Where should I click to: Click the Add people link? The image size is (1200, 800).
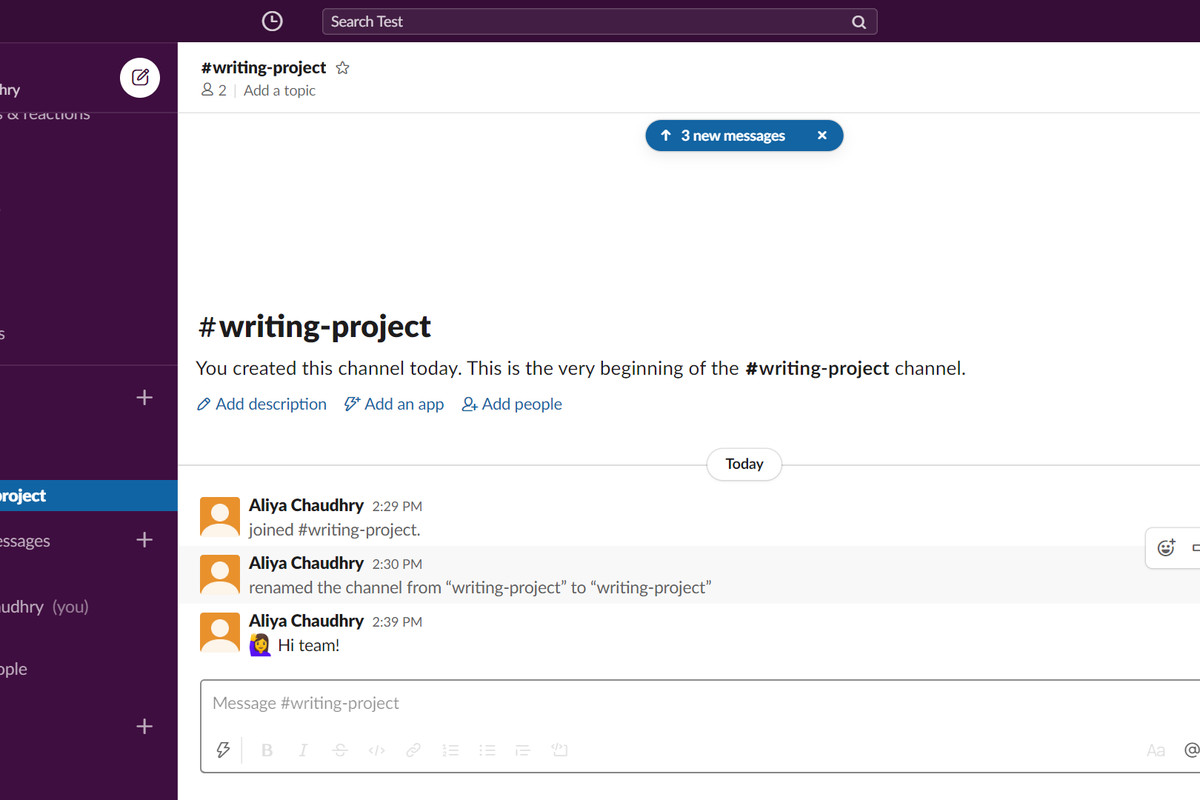[512, 404]
